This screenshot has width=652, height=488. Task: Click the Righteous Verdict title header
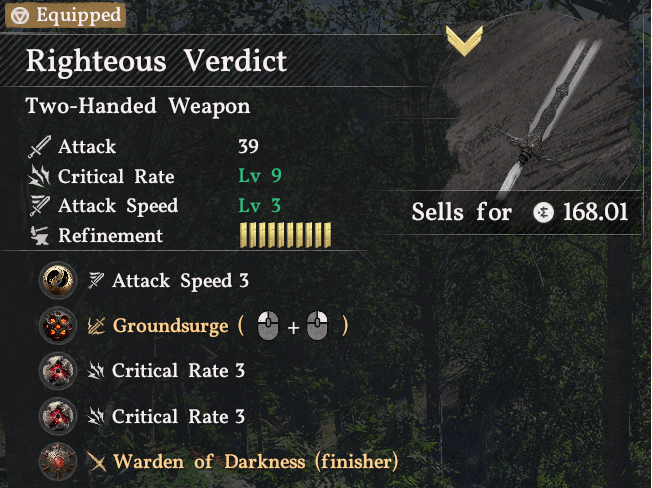click(x=156, y=61)
